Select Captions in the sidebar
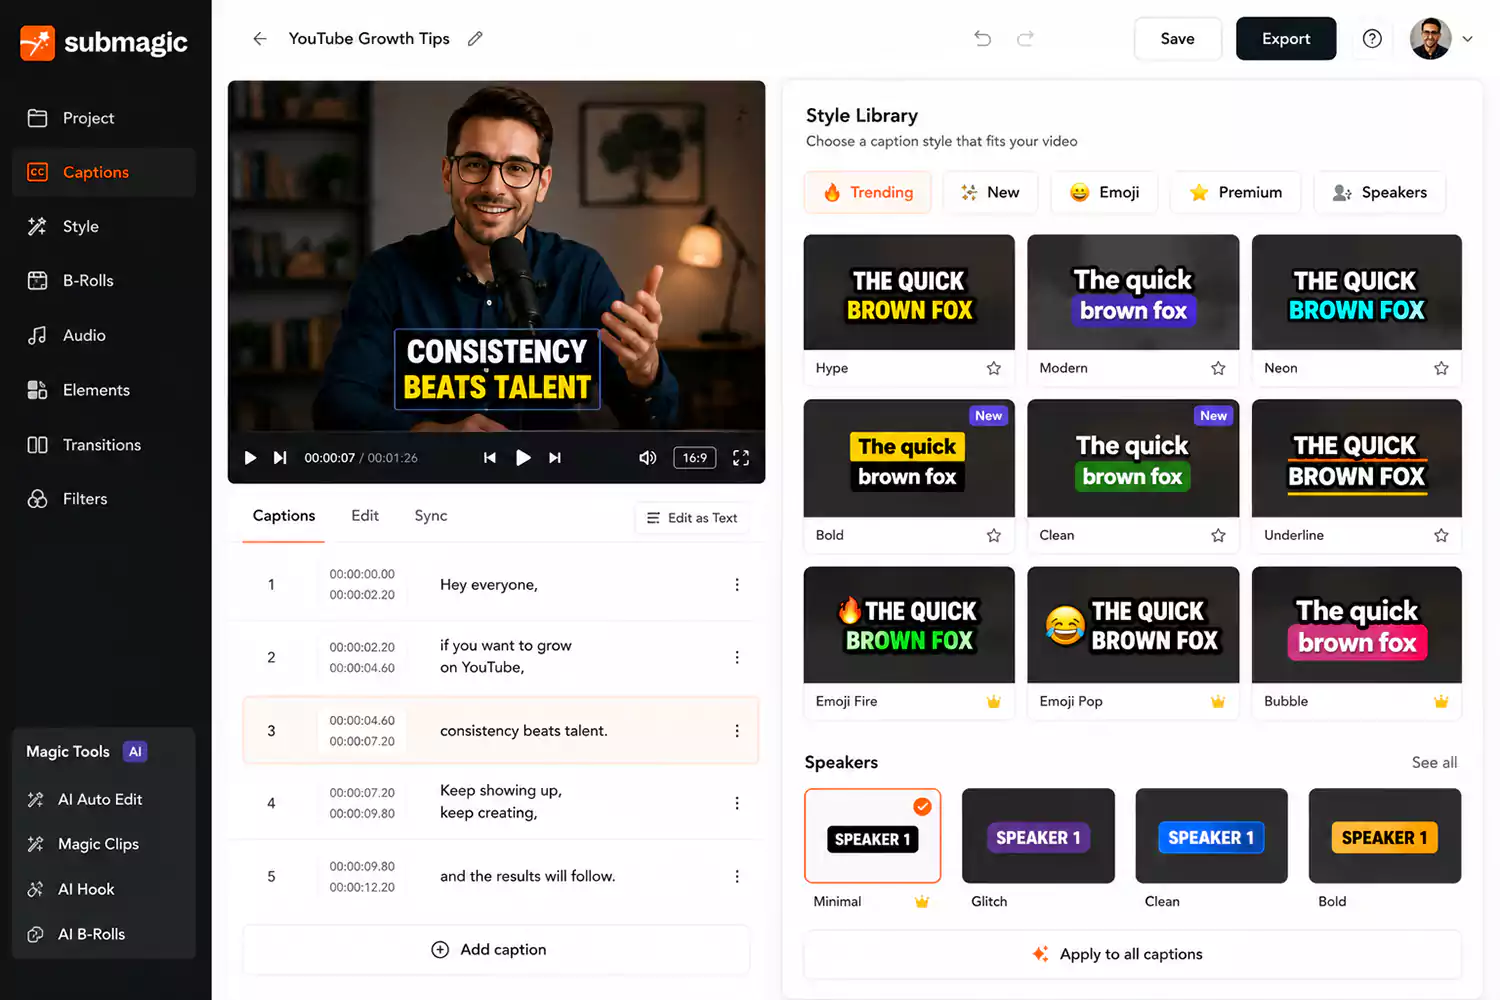Screen dimensions: 1500x1000 pos(104,172)
